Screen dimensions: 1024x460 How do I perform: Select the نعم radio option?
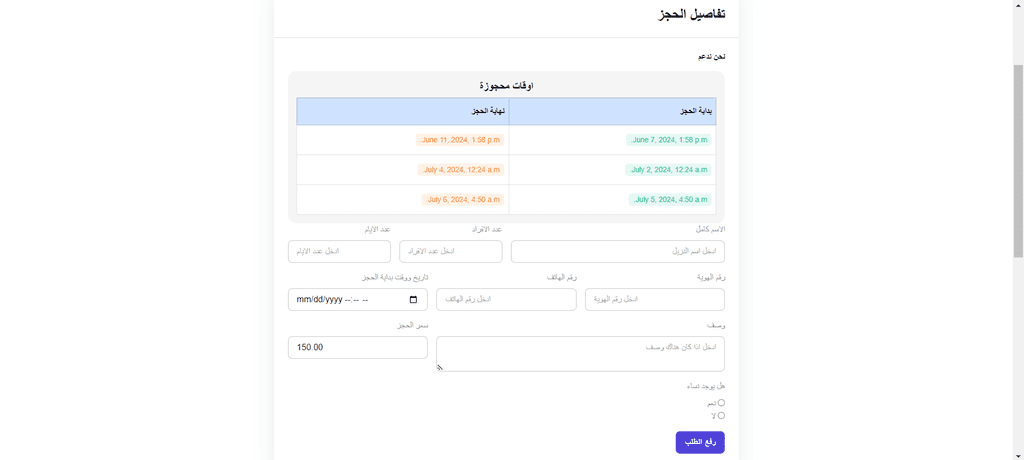pyautogui.click(x=722, y=403)
